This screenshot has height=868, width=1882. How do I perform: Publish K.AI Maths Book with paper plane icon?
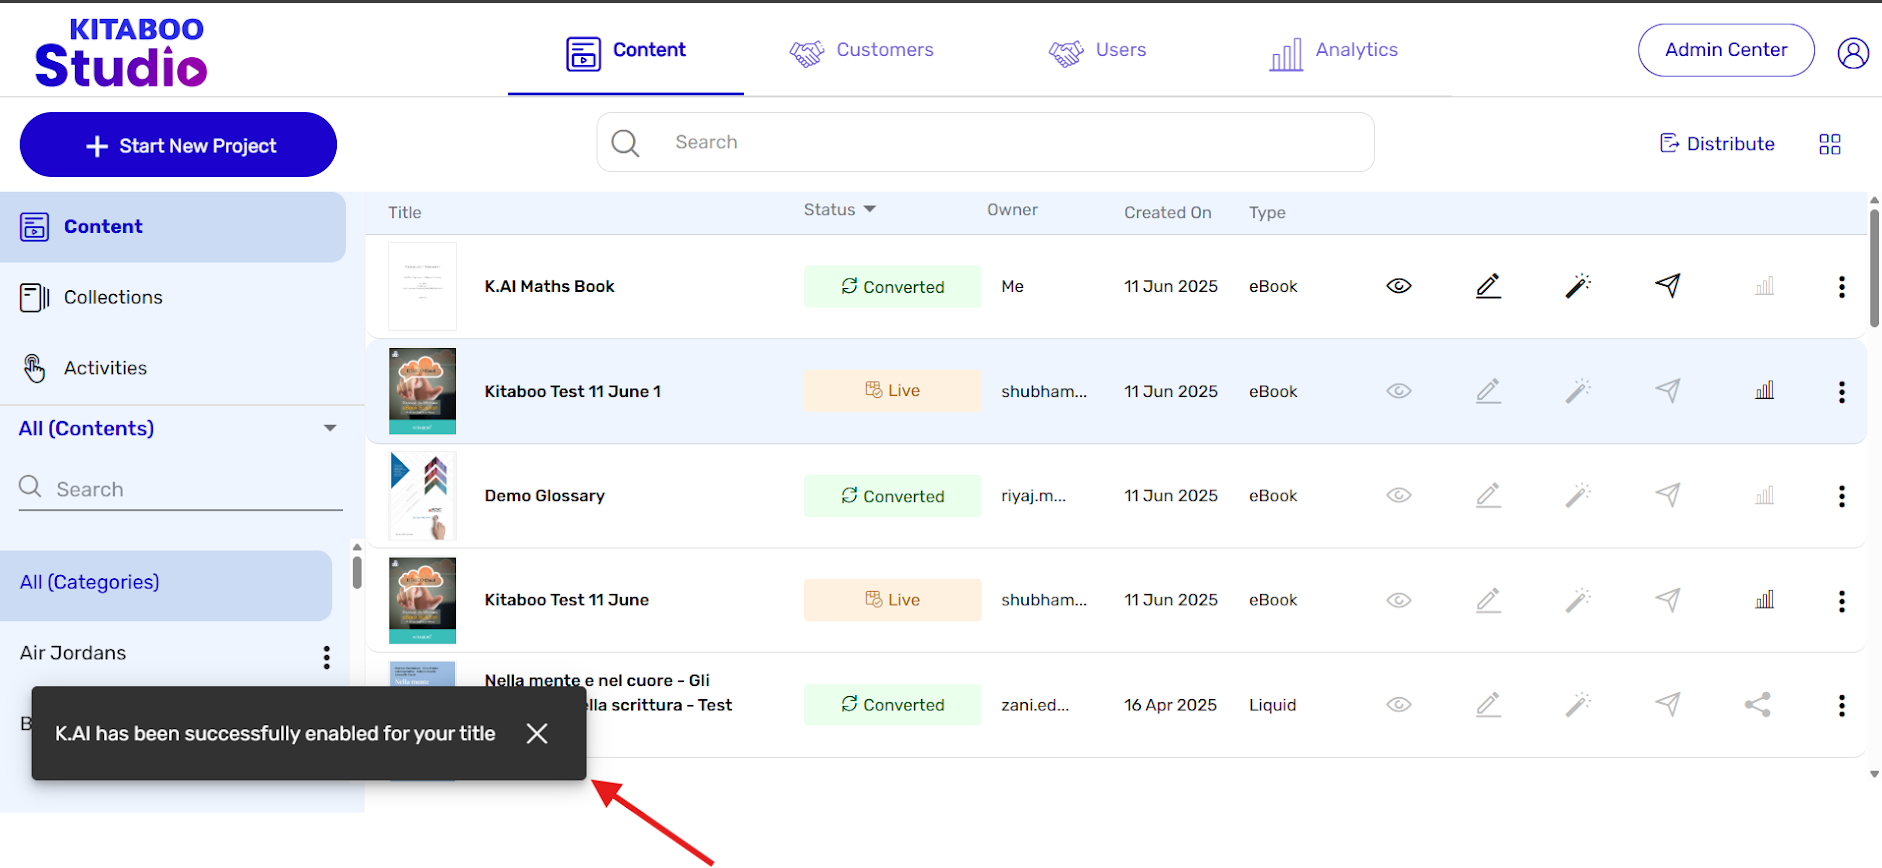(1667, 286)
